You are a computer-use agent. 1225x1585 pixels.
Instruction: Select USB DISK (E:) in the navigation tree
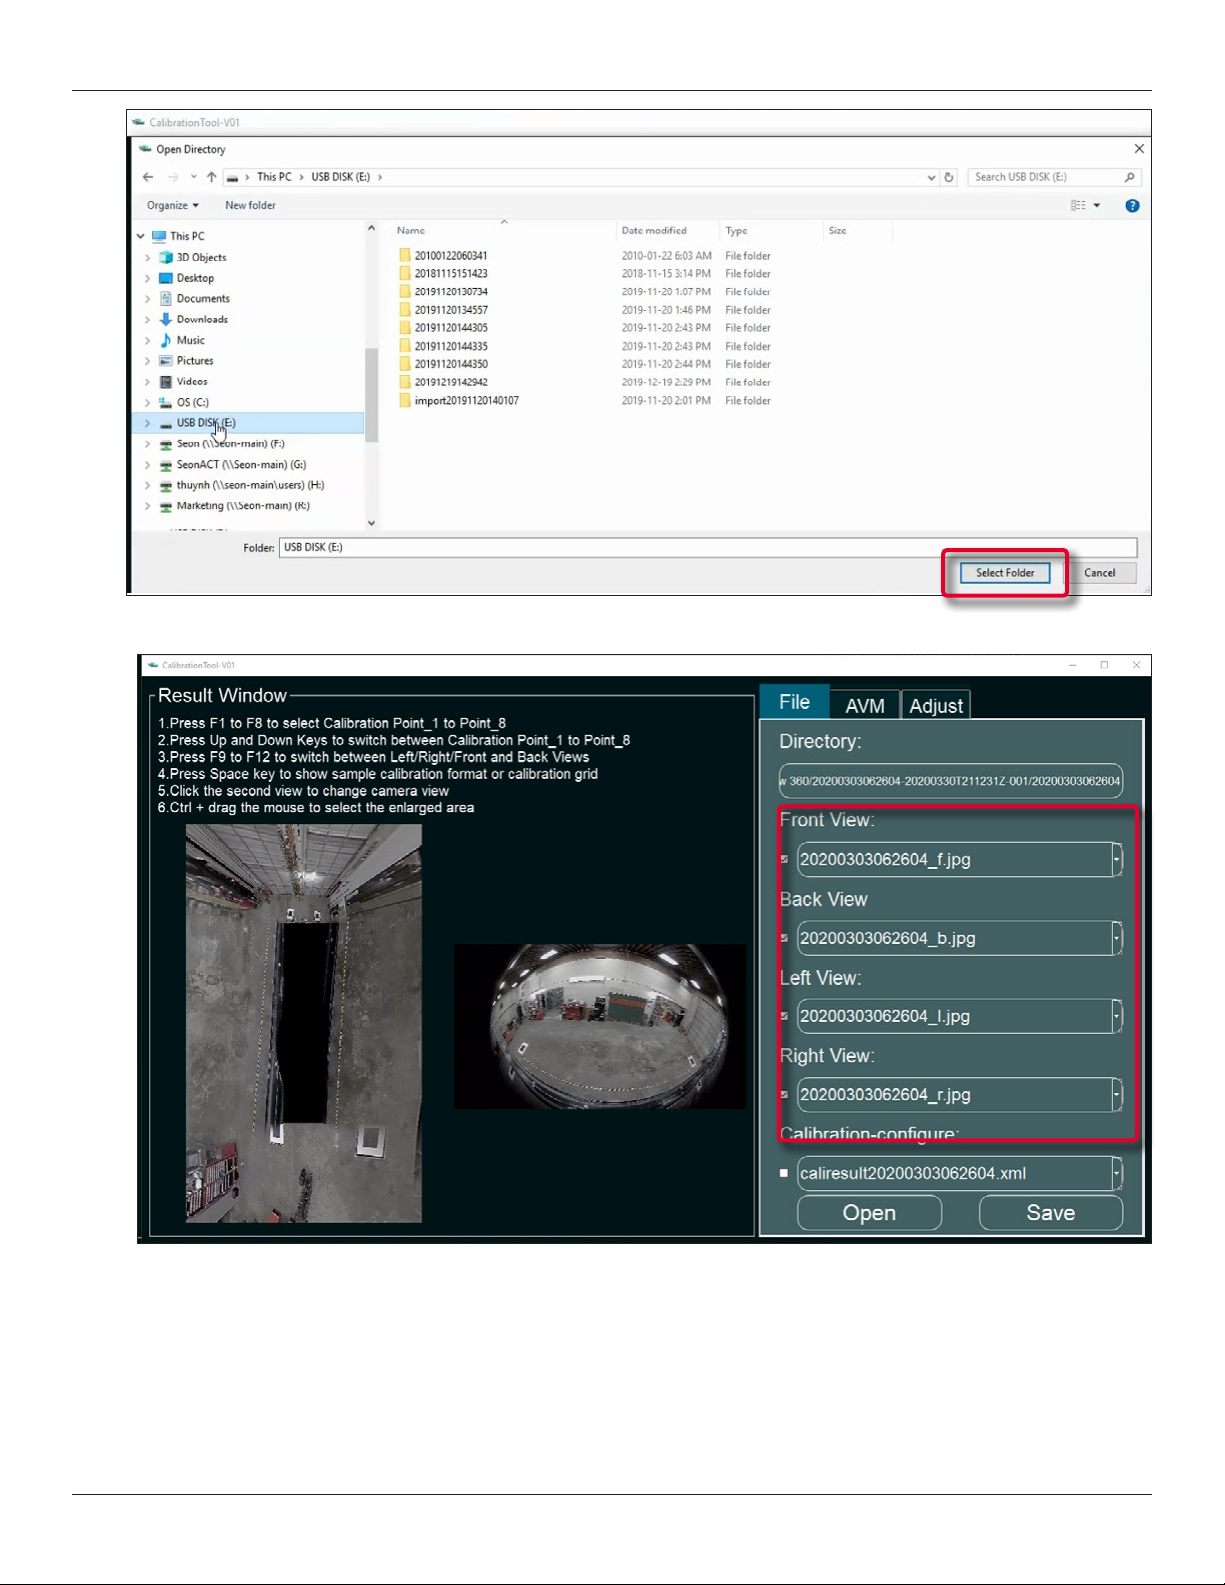tap(206, 423)
